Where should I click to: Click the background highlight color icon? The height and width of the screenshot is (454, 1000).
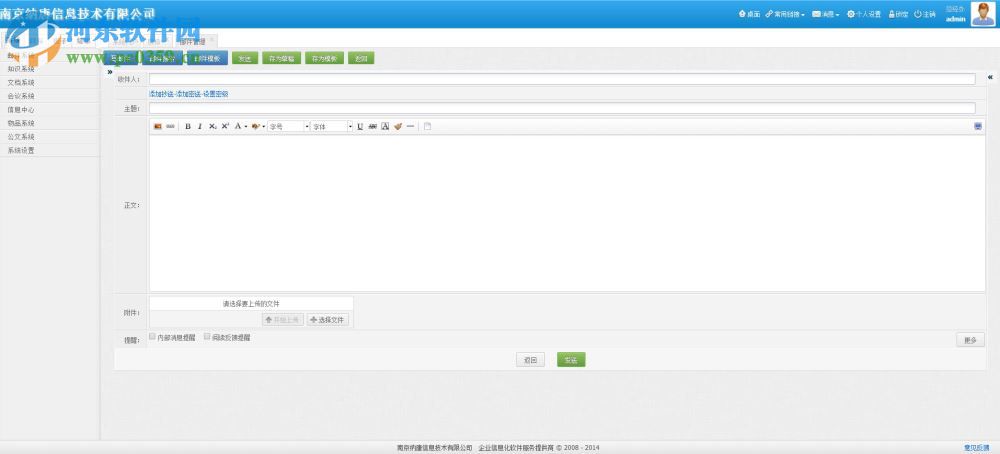256,127
